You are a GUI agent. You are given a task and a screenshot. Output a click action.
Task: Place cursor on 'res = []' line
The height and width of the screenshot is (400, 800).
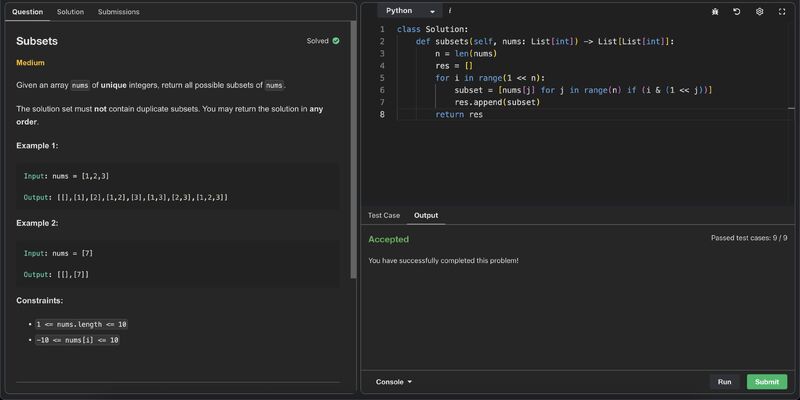point(454,66)
